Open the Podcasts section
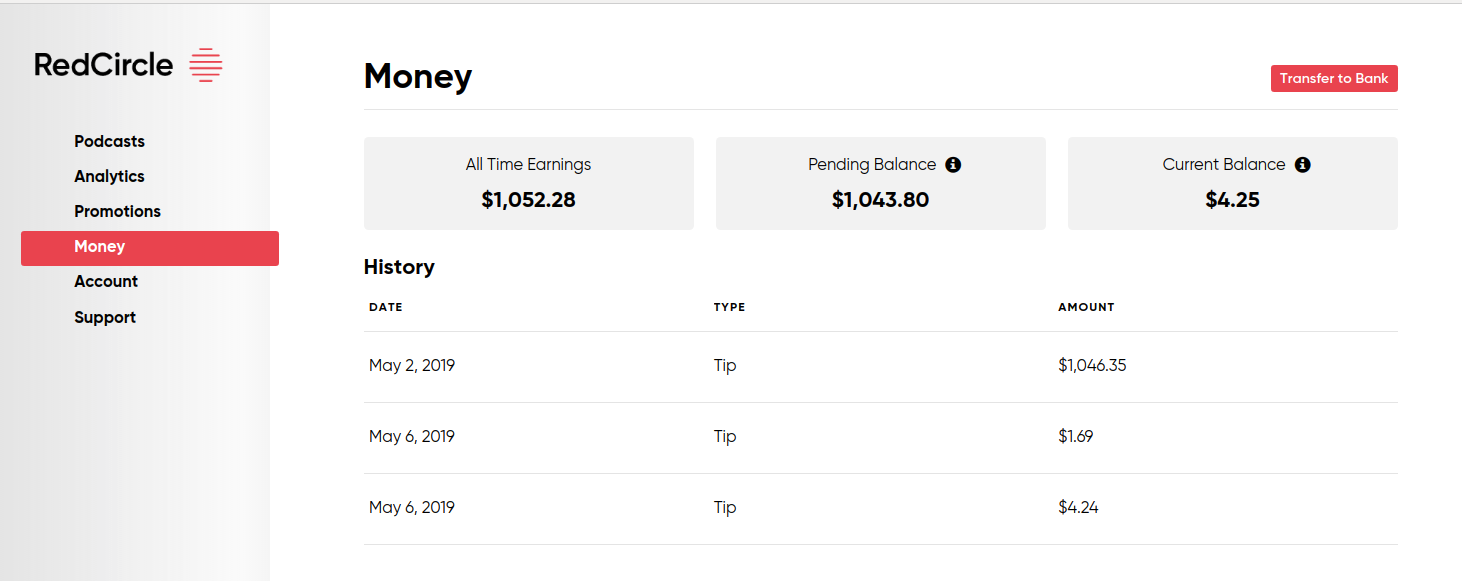The image size is (1462, 581). point(109,141)
